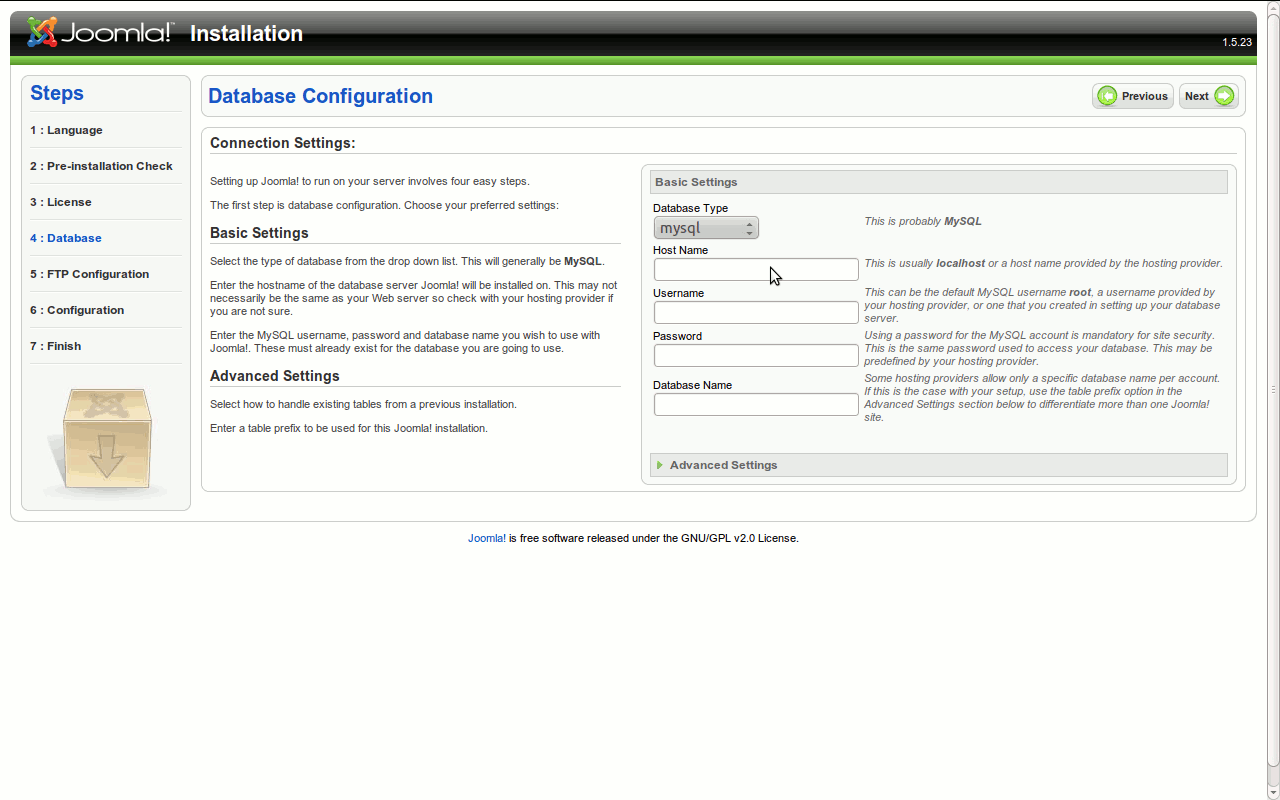Select step "6 : Configuration"

point(77,310)
